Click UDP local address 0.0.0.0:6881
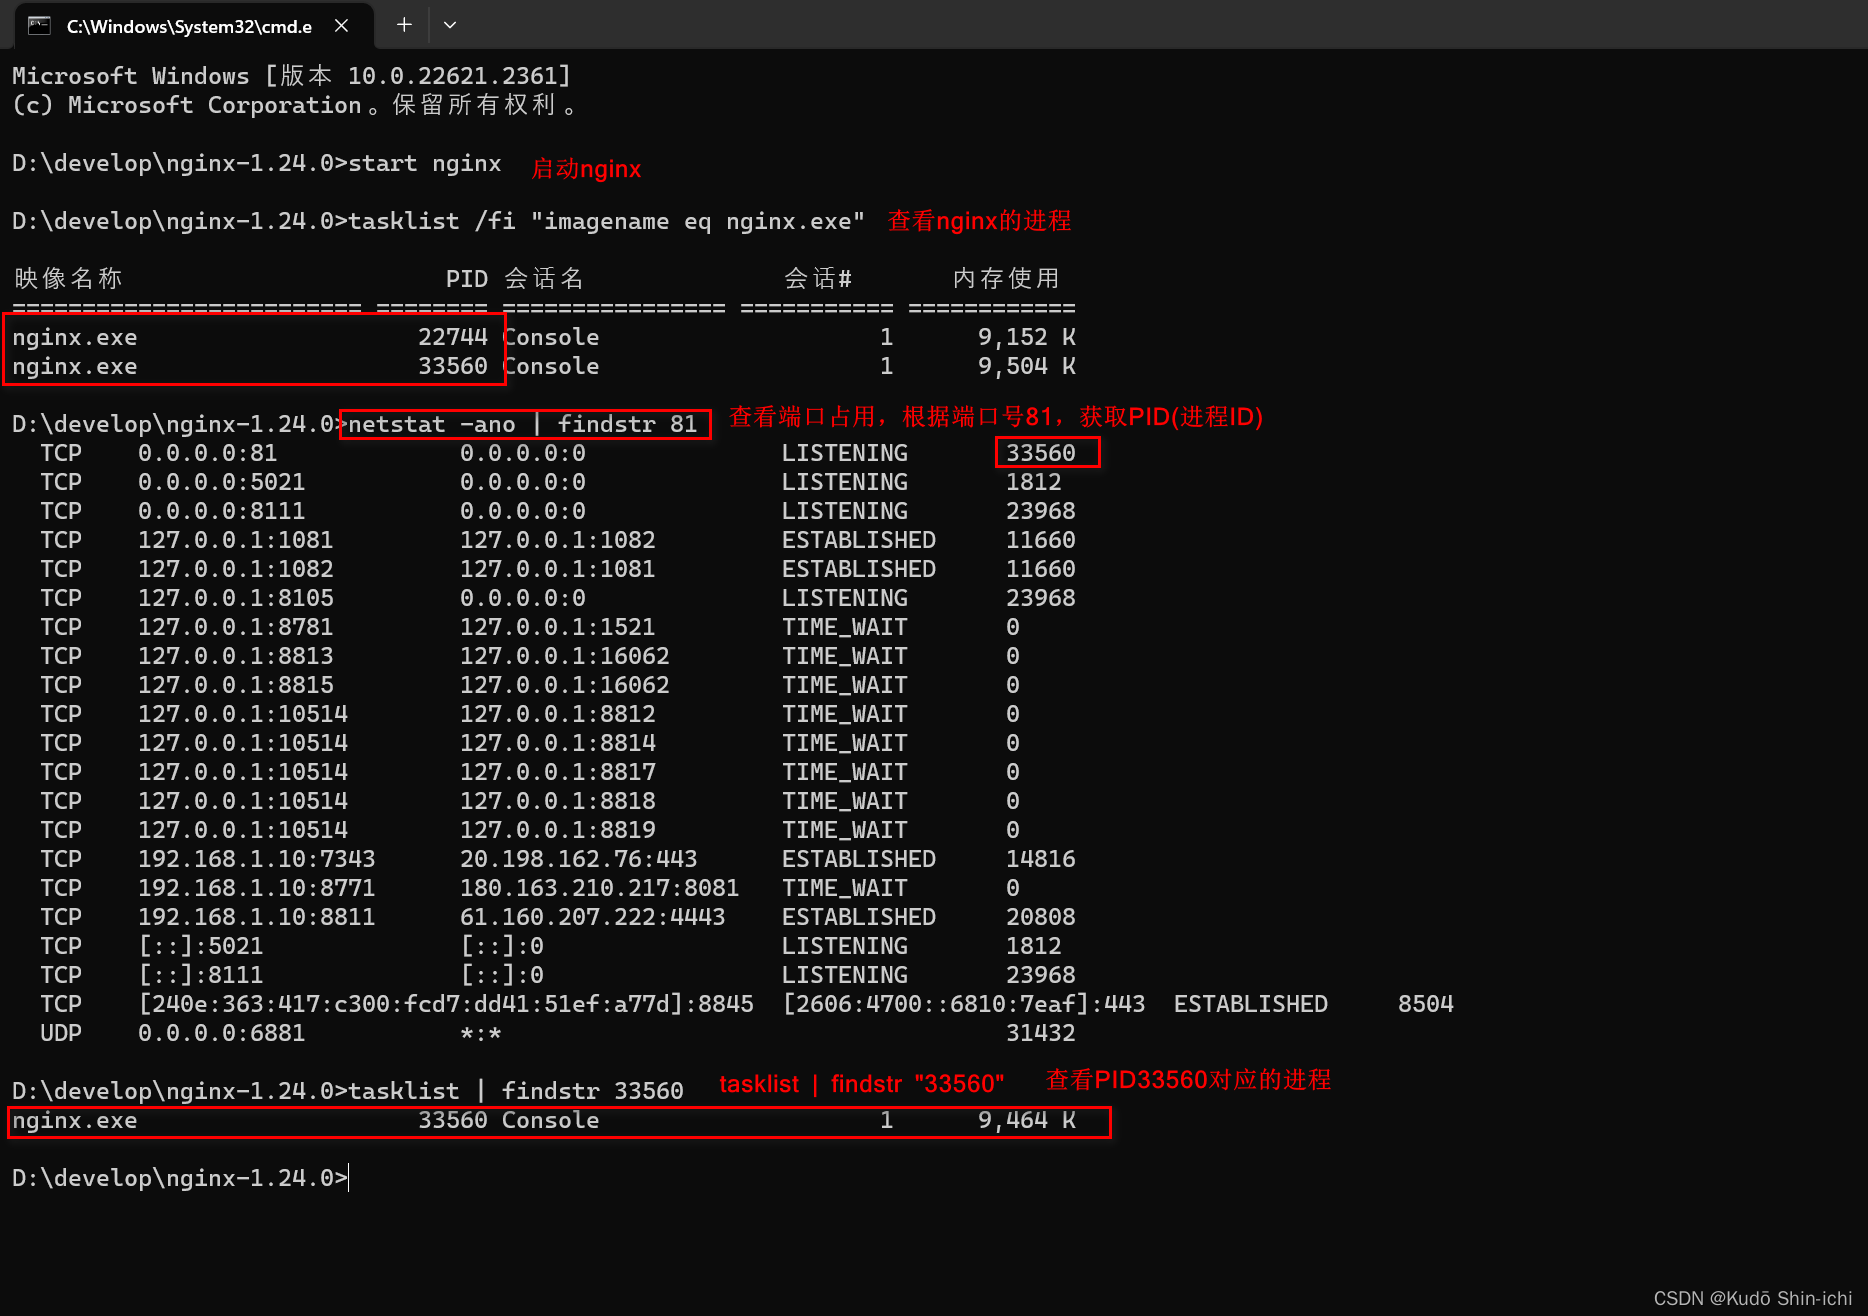This screenshot has height=1316, width=1868. (221, 1033)
